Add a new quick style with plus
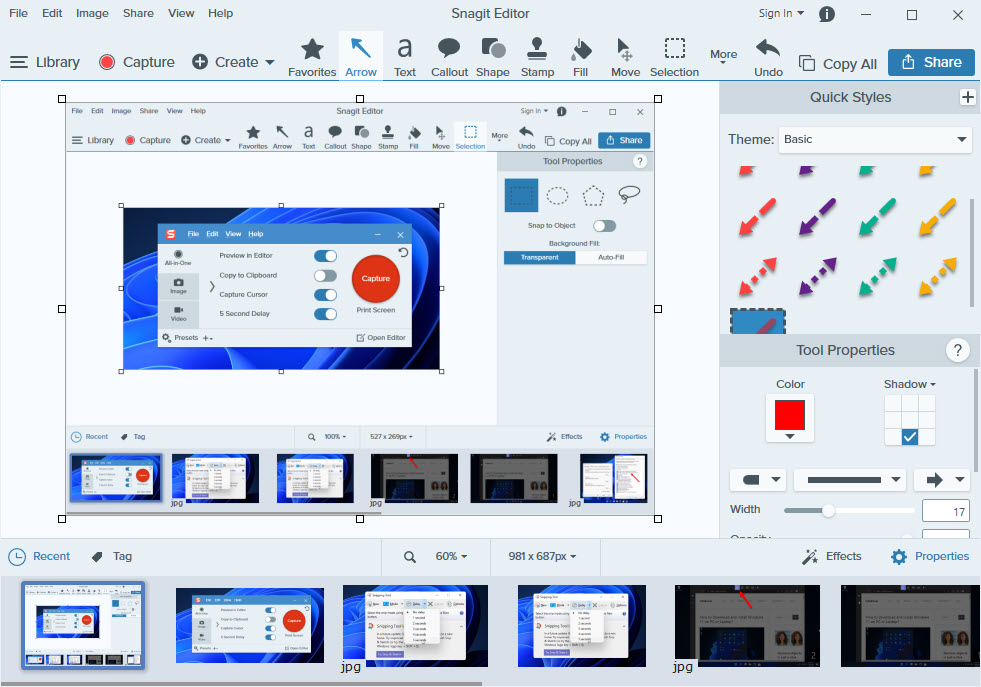This screenshot has height=687, width=981. pyautogui.click(x=967, y=97)
